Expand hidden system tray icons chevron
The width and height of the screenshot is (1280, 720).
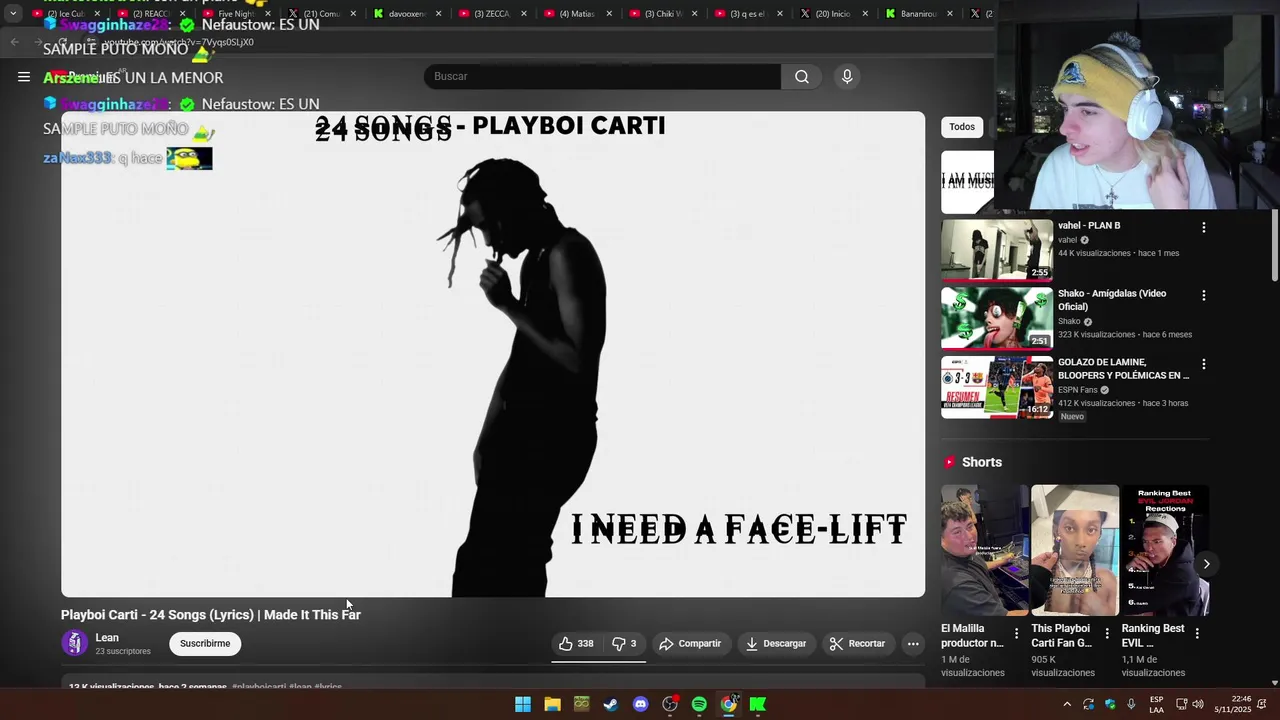click(1067, 705)
